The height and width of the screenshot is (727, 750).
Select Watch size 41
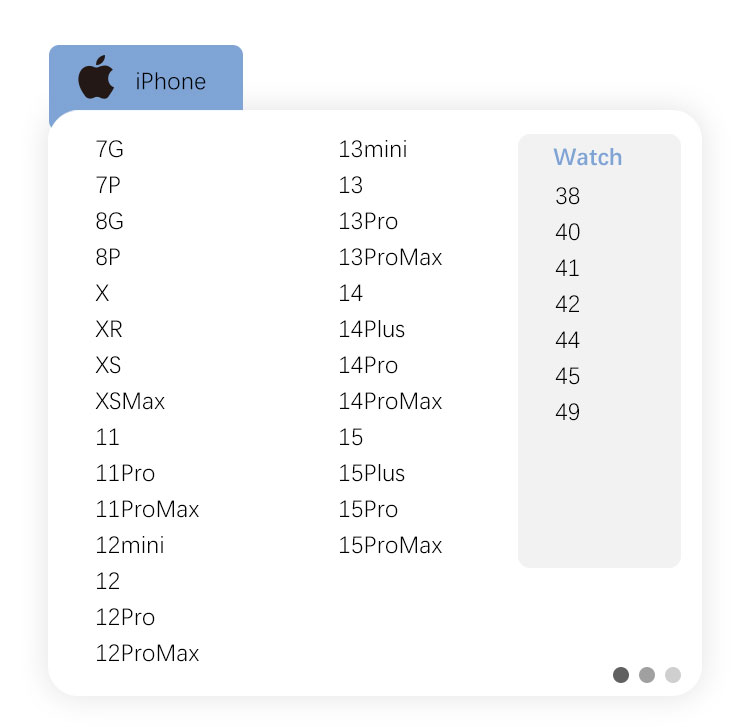pyautogui.click(x=567, y=269)
